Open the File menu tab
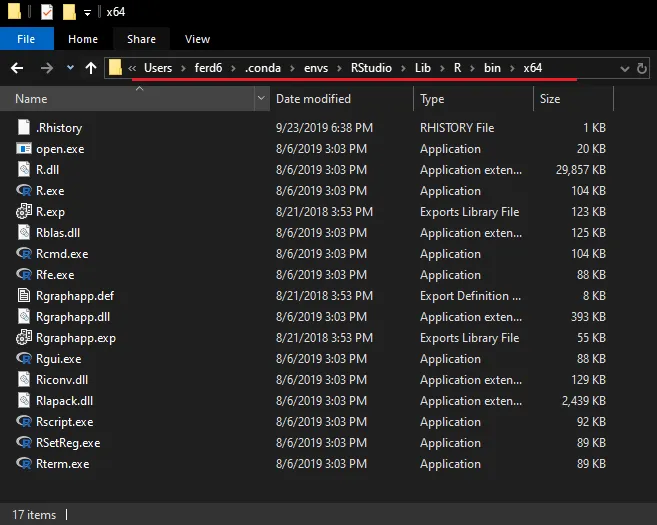Image resolution: width=657 pixels, height=525 pixels. click(26, 39)
